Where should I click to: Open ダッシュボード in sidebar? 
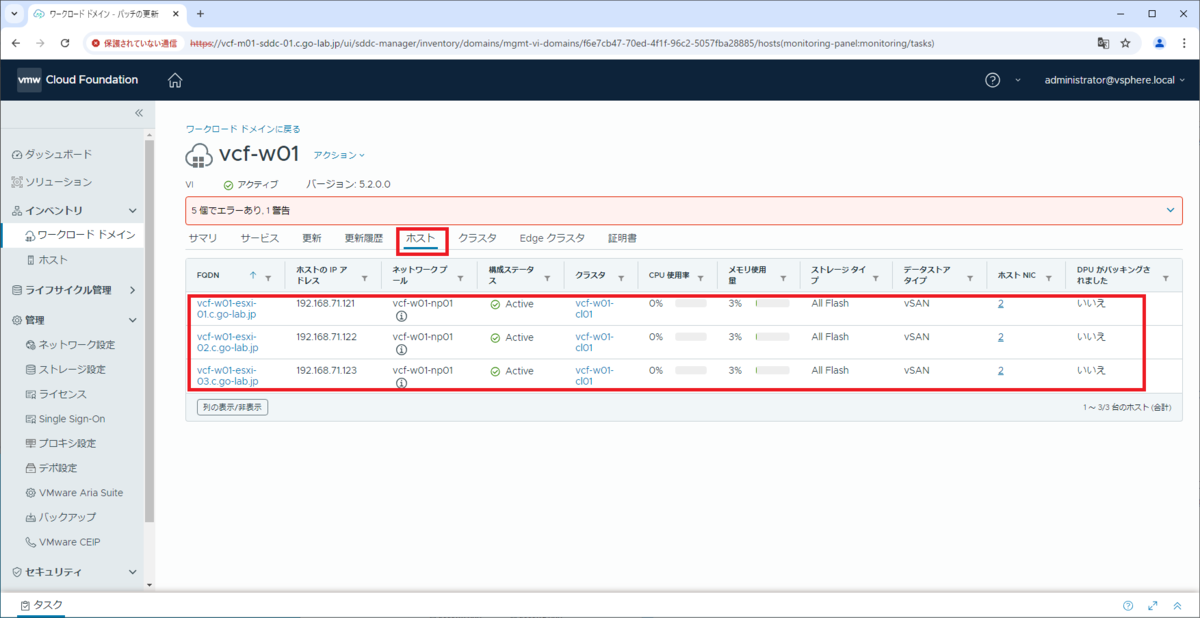click(52, 154)
